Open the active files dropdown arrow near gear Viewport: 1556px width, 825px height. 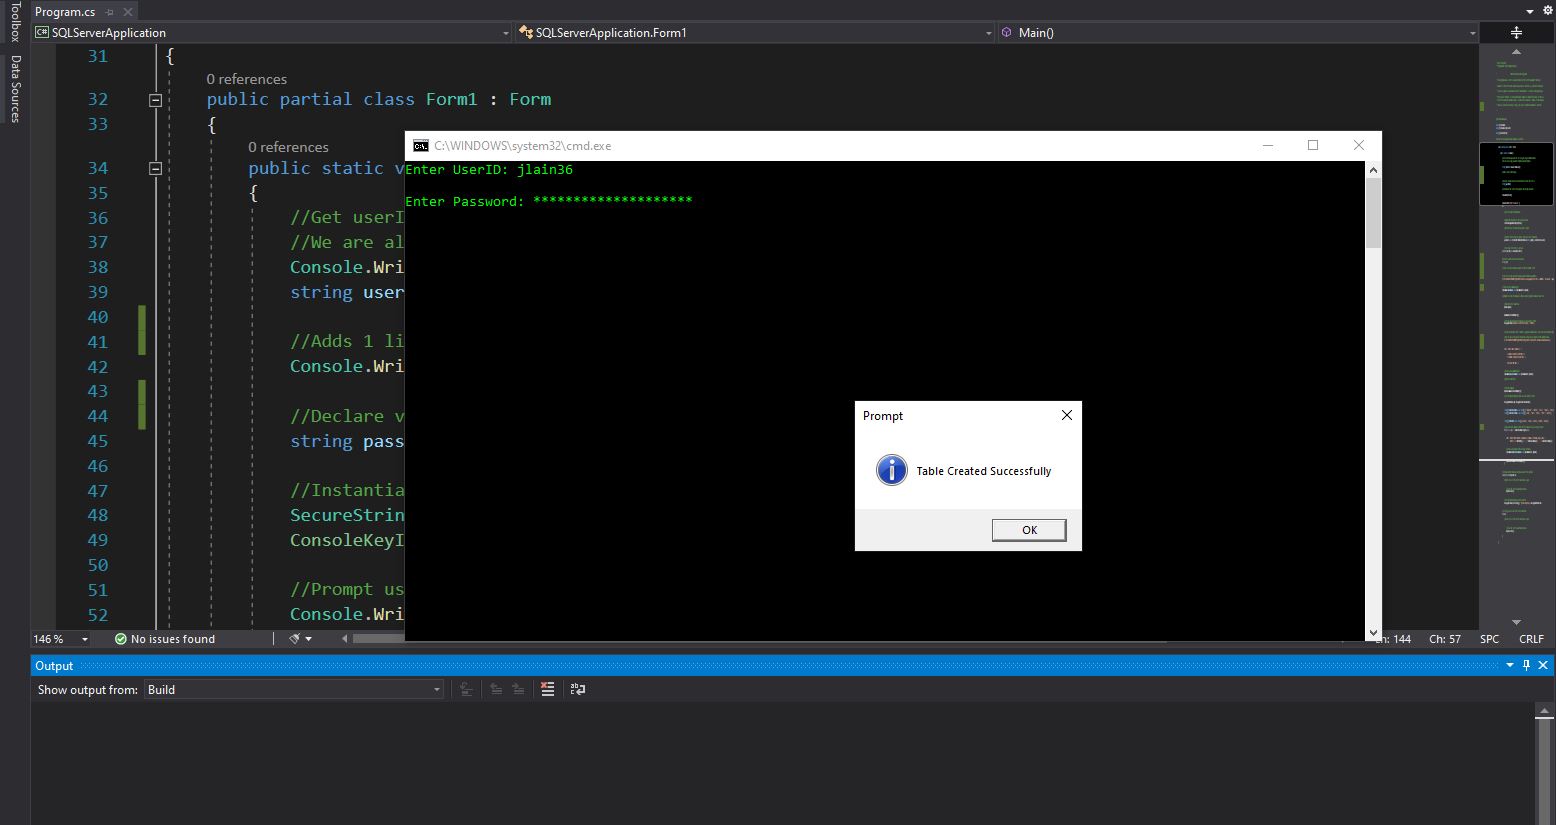(1531, 11)
